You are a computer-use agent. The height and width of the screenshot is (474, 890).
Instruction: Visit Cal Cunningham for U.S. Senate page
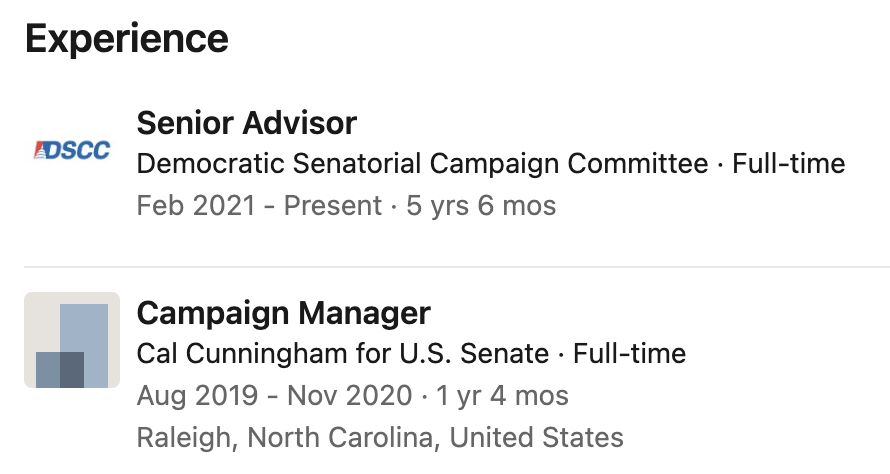[343, 354]
